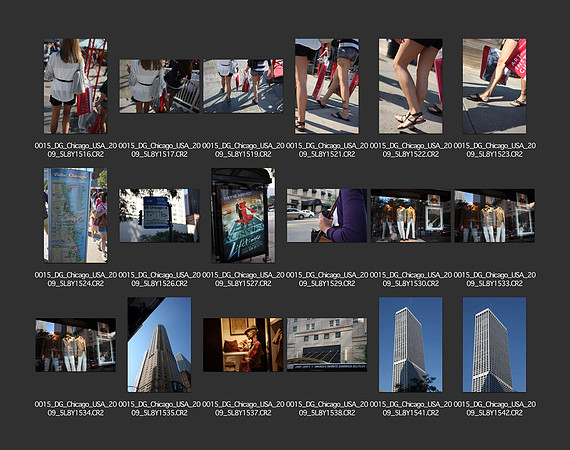The image size is (570, 450).
Task: Choose caption ending 5L8Y1538.CR2
Action: [x=327, y=409]
